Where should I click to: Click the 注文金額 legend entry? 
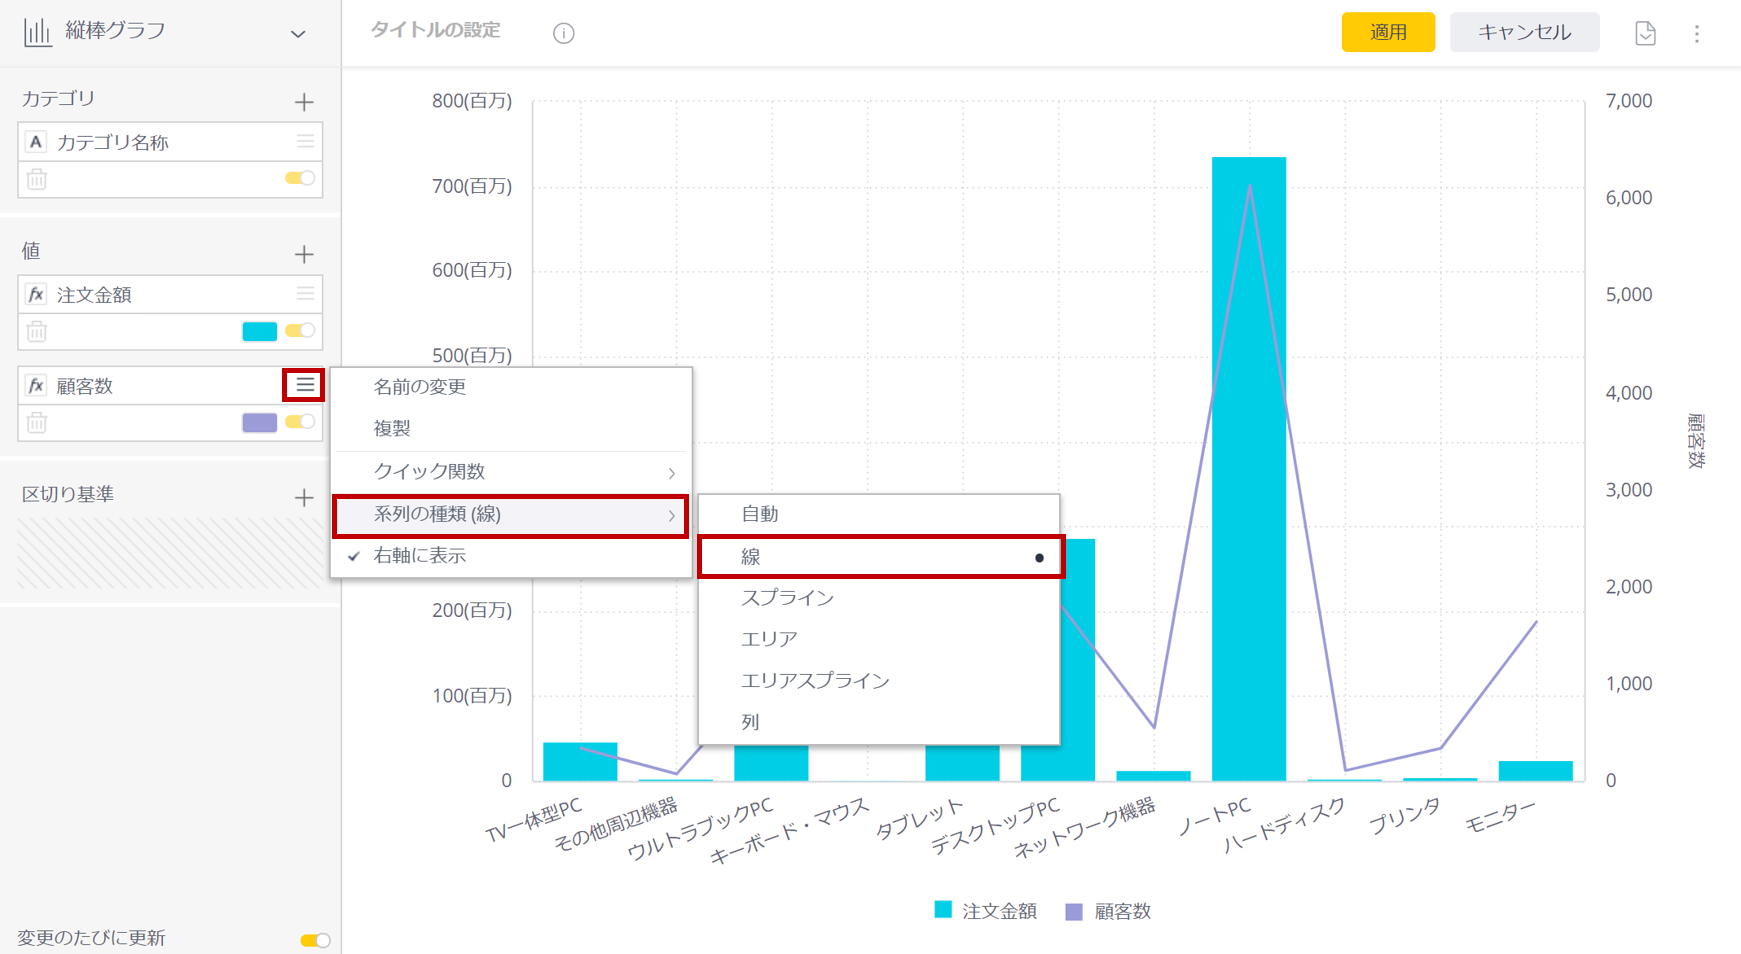(x=985, y=911)
